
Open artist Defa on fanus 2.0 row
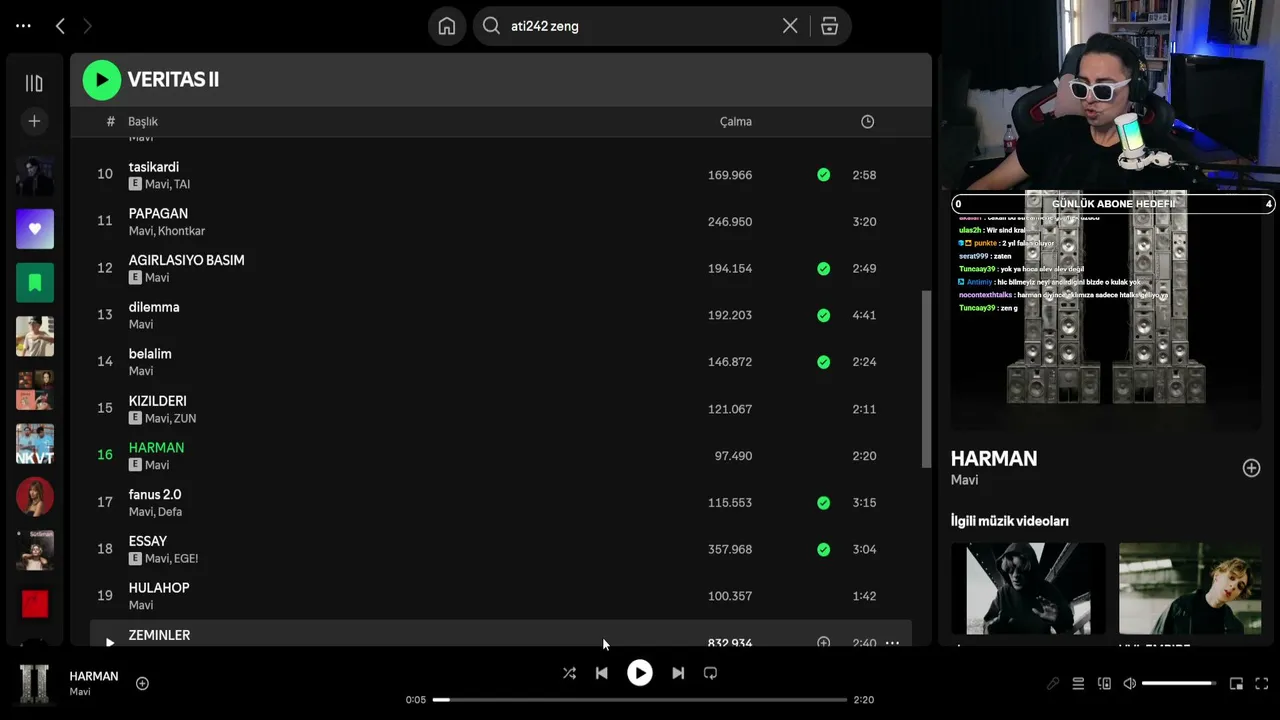171,512
